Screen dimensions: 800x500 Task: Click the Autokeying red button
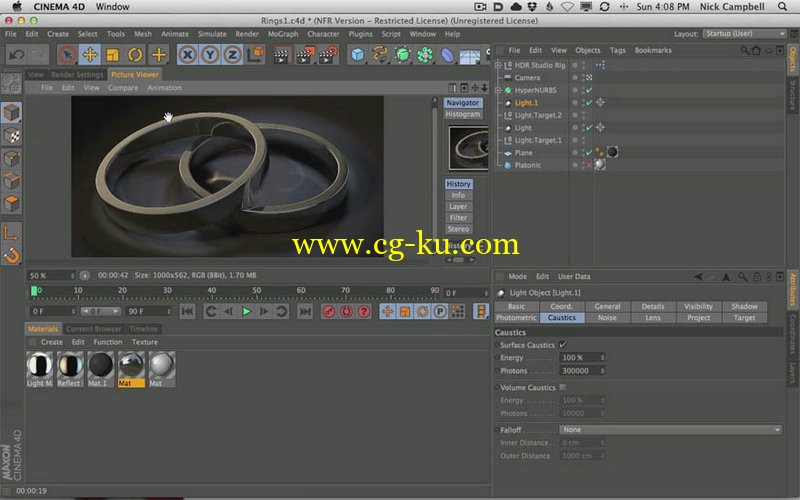click(346, 311)
